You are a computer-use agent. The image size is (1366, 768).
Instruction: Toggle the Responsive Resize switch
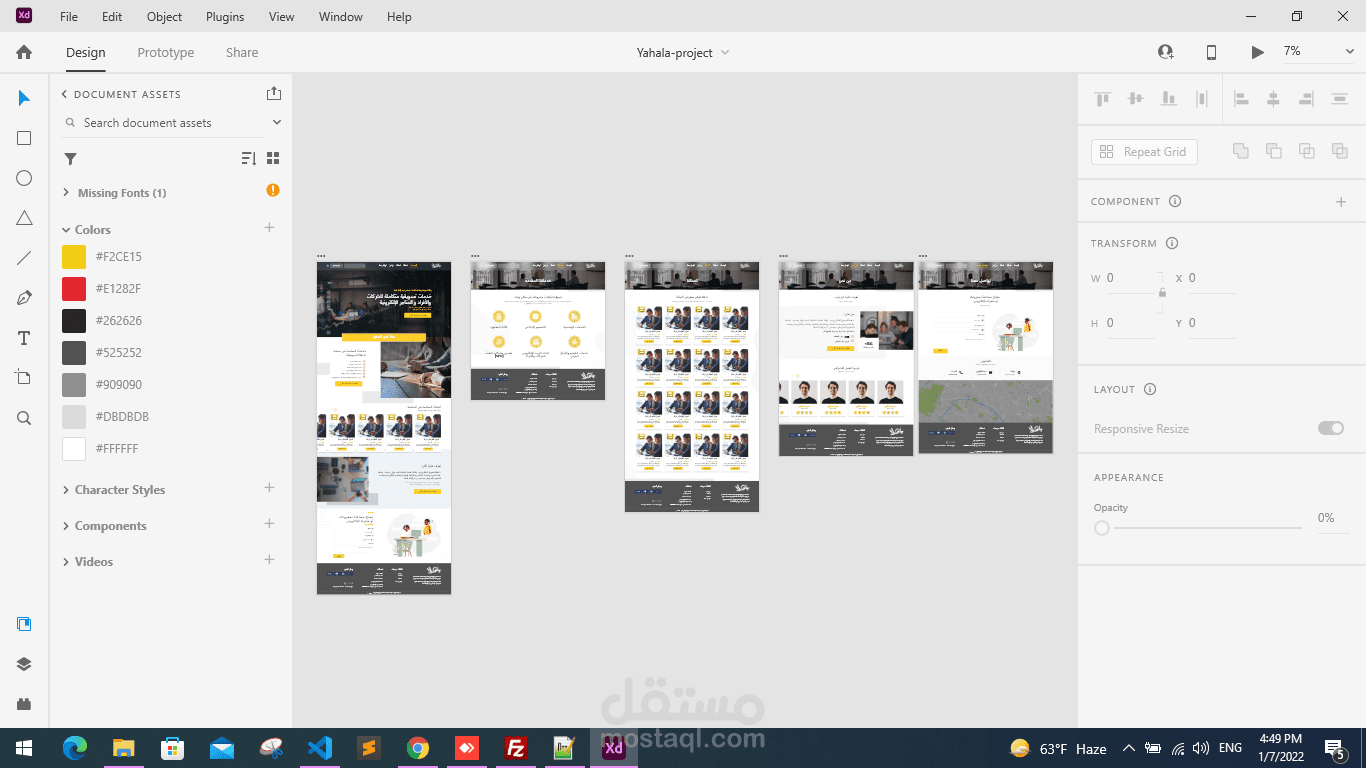tap(1331, 428)
